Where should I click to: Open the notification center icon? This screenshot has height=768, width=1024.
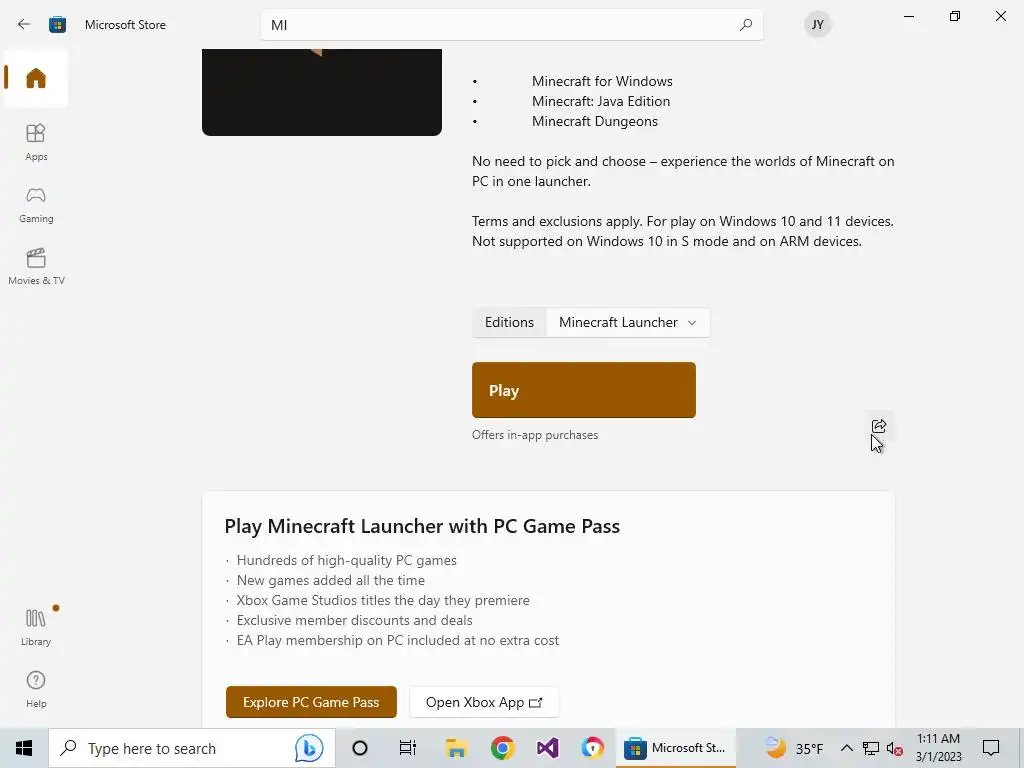point(991,748)
